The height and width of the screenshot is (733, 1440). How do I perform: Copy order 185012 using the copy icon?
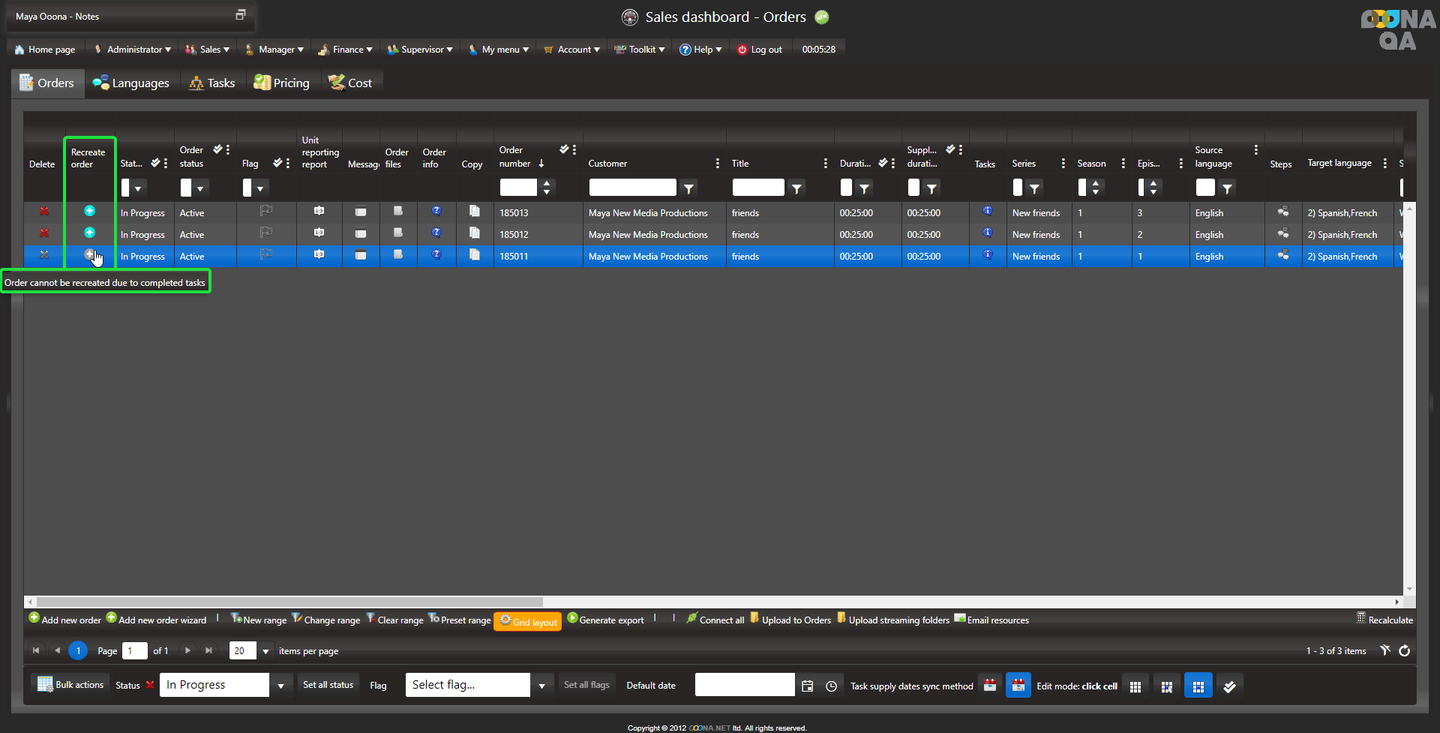tap(474, 233)
